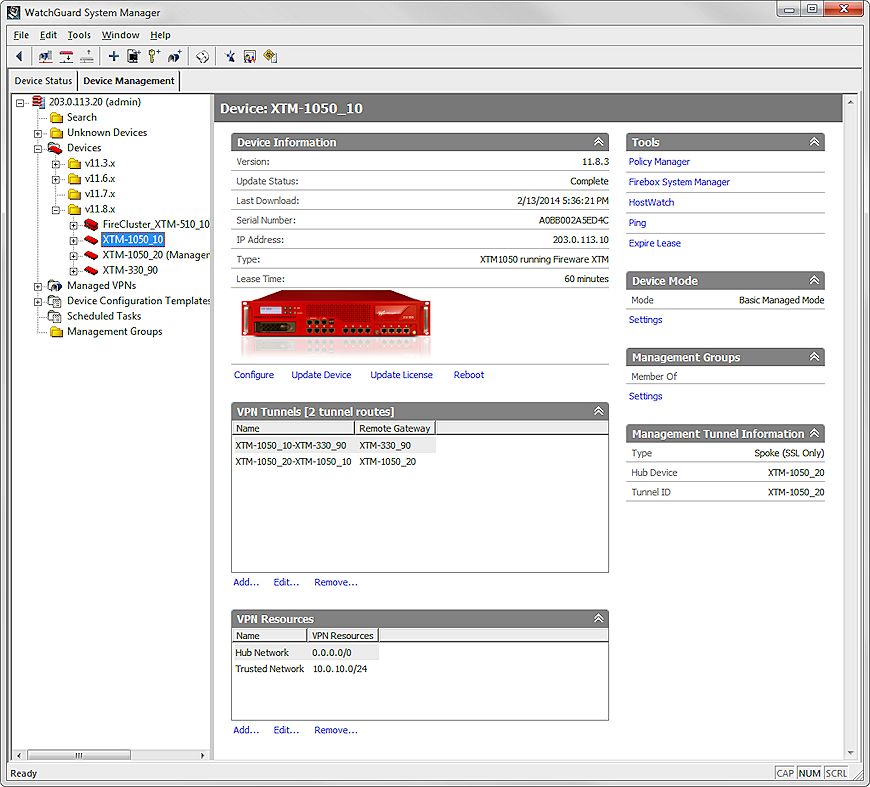This screenshot has width=870, height=787.
Task: Click the Expire Lease link
Action: [654, 243]
